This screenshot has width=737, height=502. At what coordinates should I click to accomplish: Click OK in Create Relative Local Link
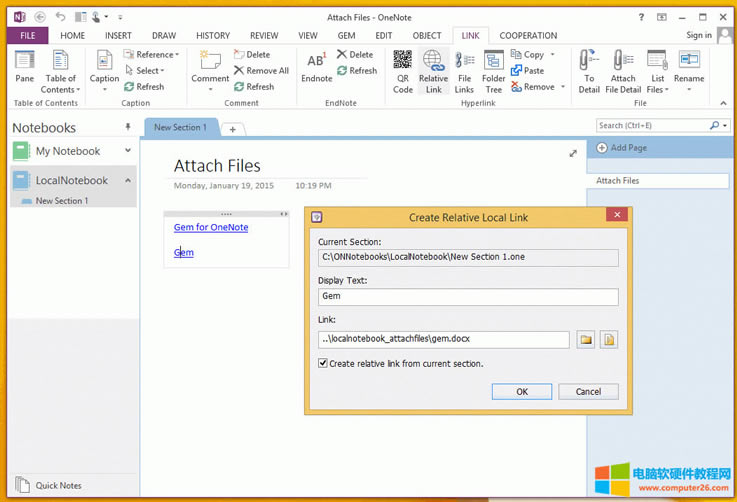click(521, 392)
